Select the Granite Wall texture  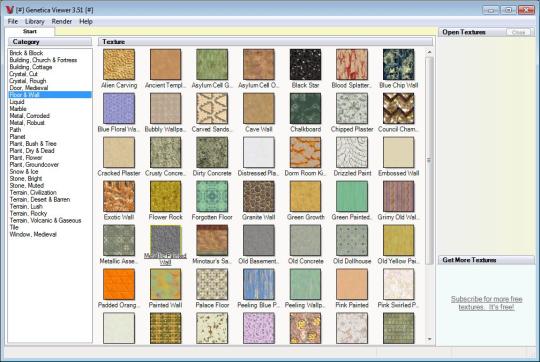259,196
